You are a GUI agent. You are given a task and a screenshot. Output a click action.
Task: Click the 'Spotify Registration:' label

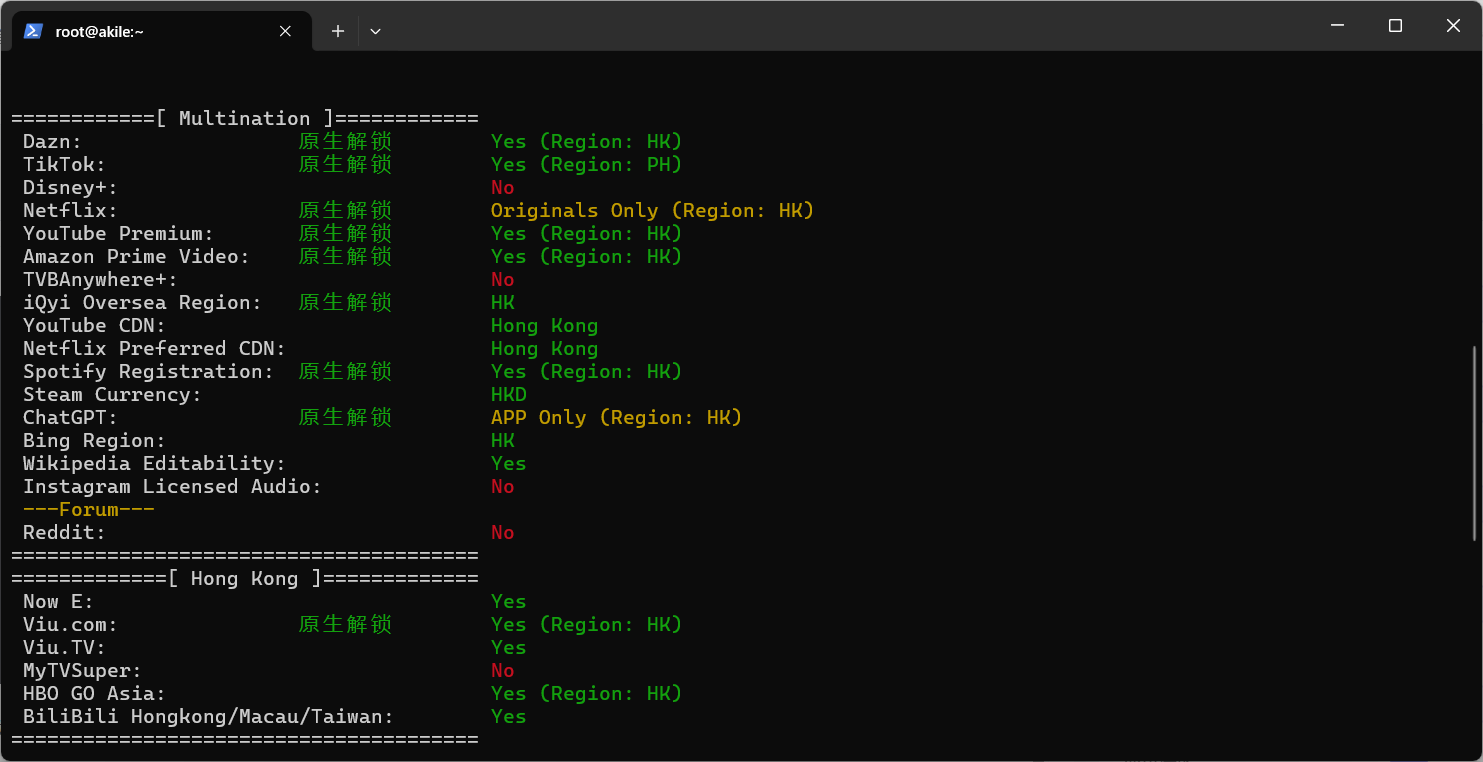148,371
